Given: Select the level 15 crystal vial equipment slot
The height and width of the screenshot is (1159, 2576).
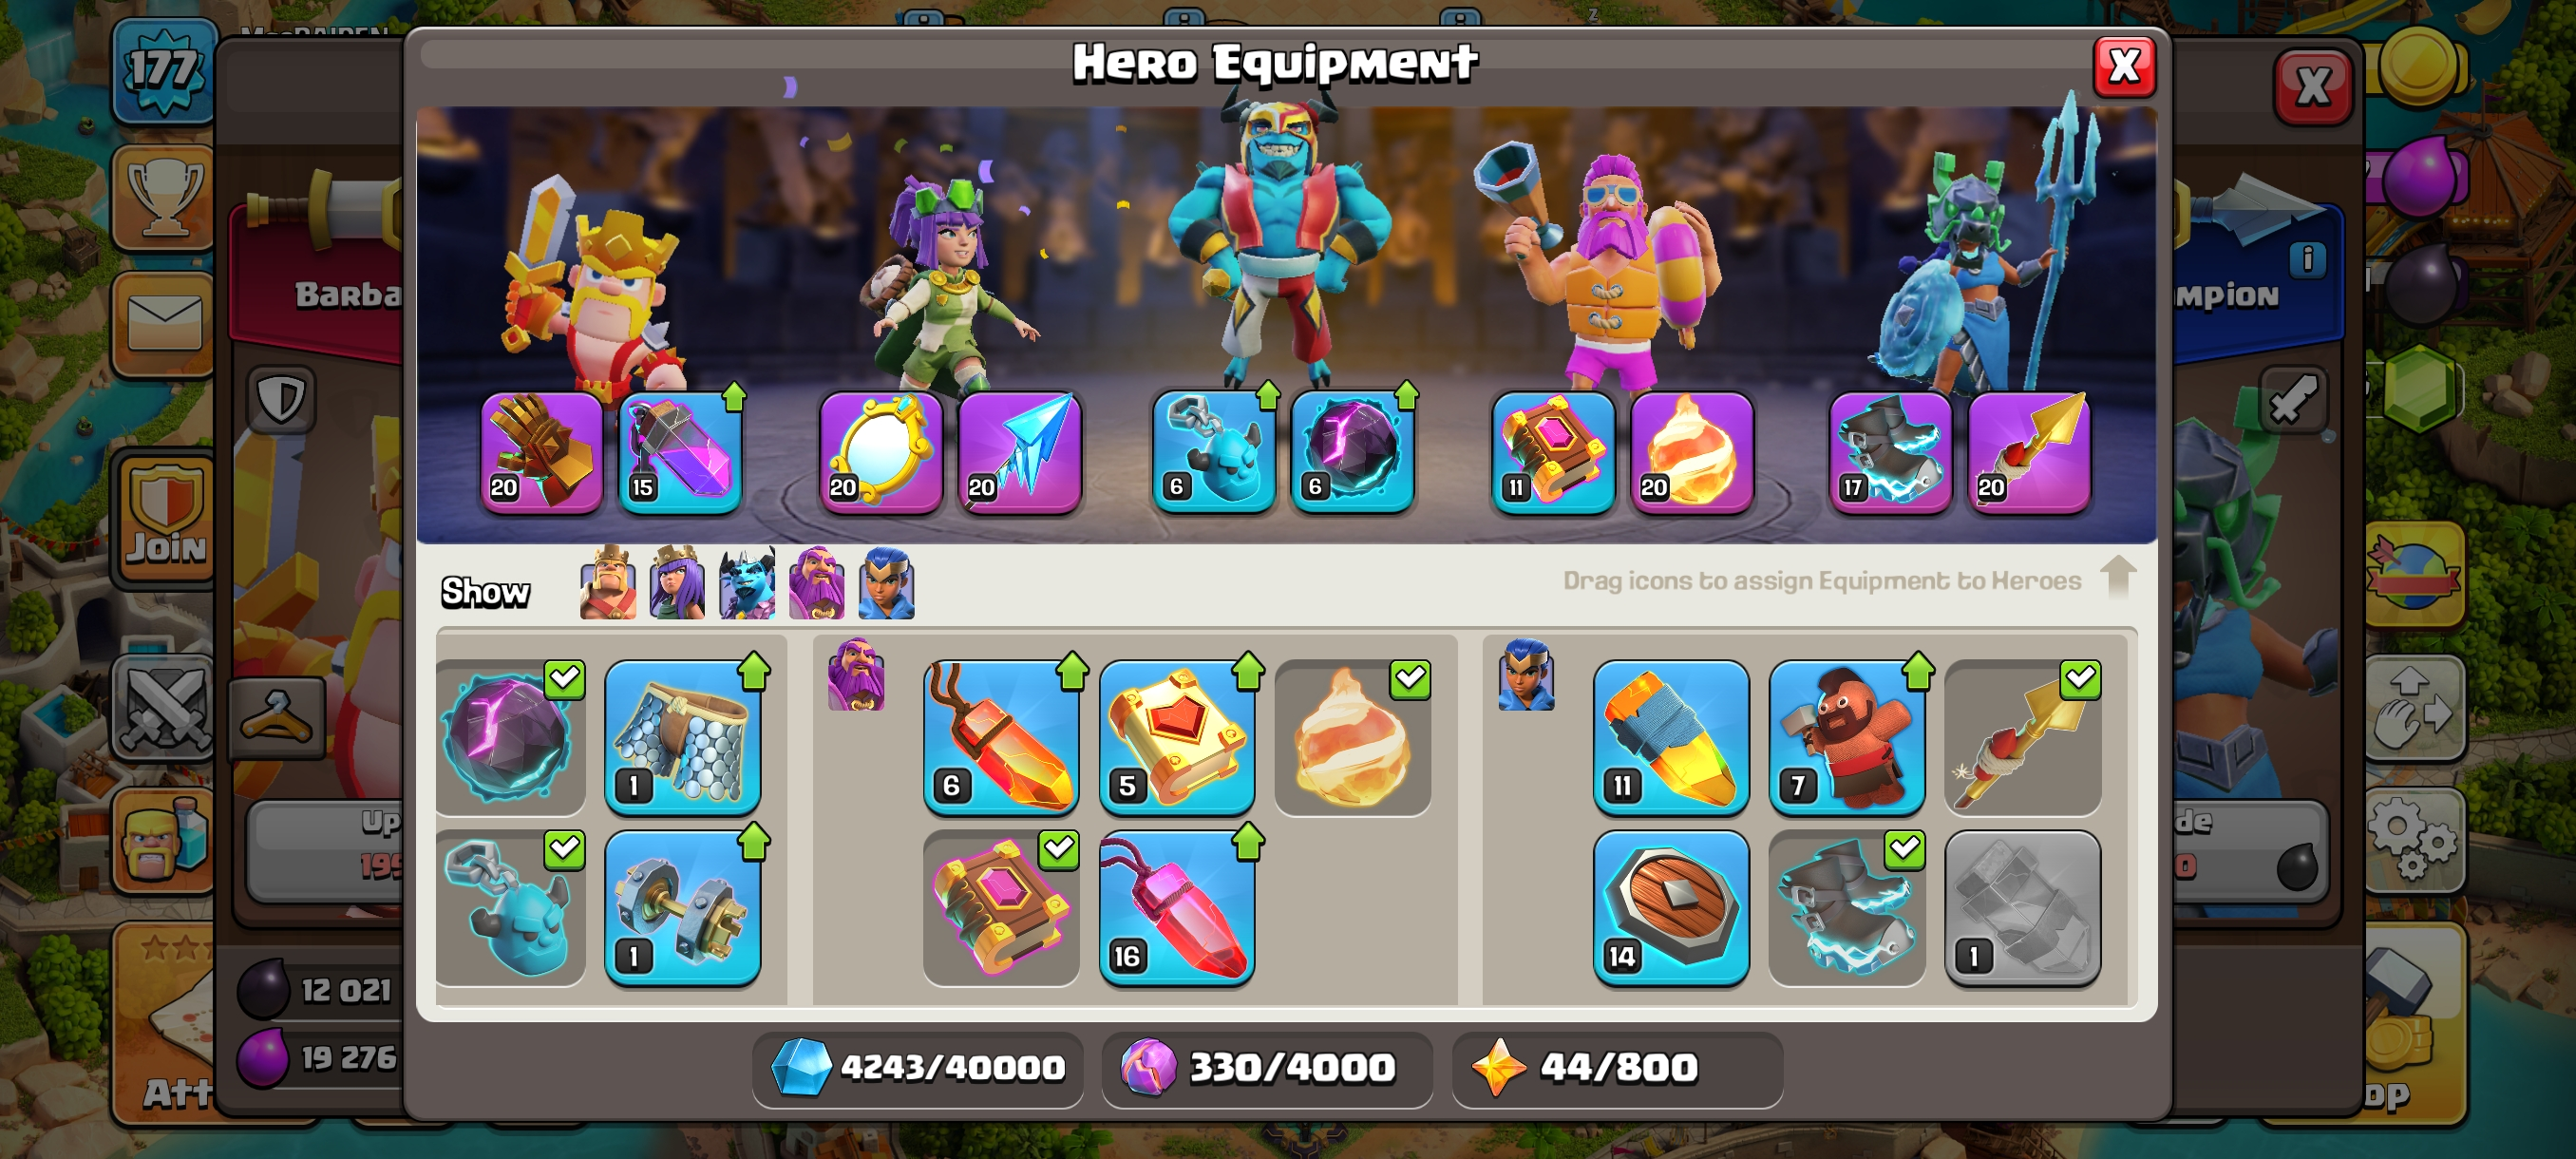Looking at the screenshot, I should click(680, 452).
